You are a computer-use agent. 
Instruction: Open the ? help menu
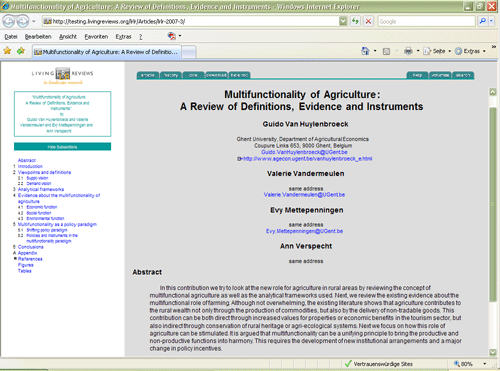[x=141, y=37]
